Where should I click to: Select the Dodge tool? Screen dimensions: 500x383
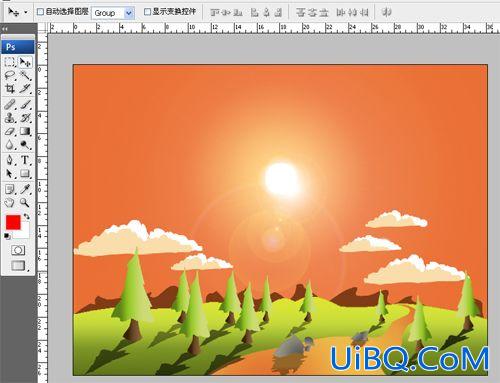(x=25, y=145)
